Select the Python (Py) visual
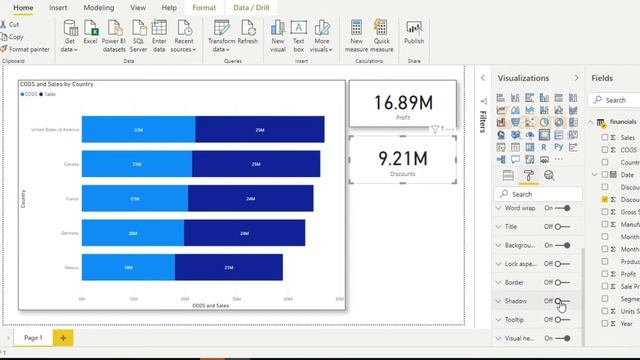Screen dimensions: 640x360 [x=559, y=147]
